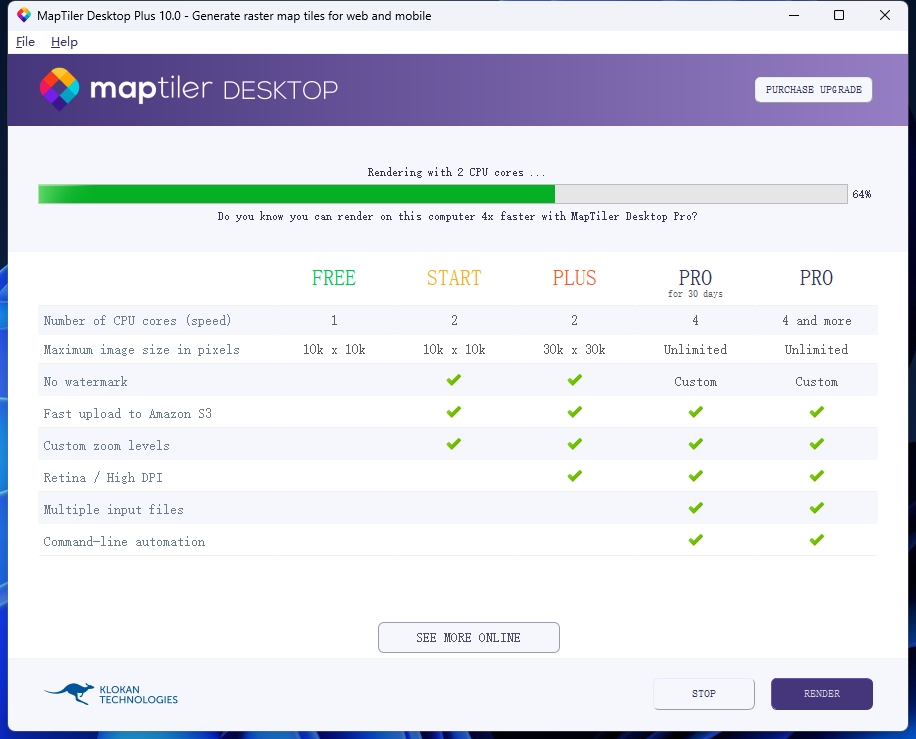Click the 'Retina / High DPI' label
916x739 pixels.
coord(103,478)
